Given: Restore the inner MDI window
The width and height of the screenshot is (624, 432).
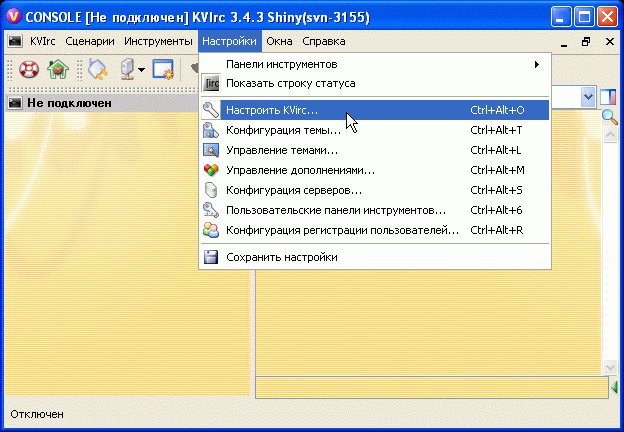Looking at the screenshot, I should pos(586,41).
